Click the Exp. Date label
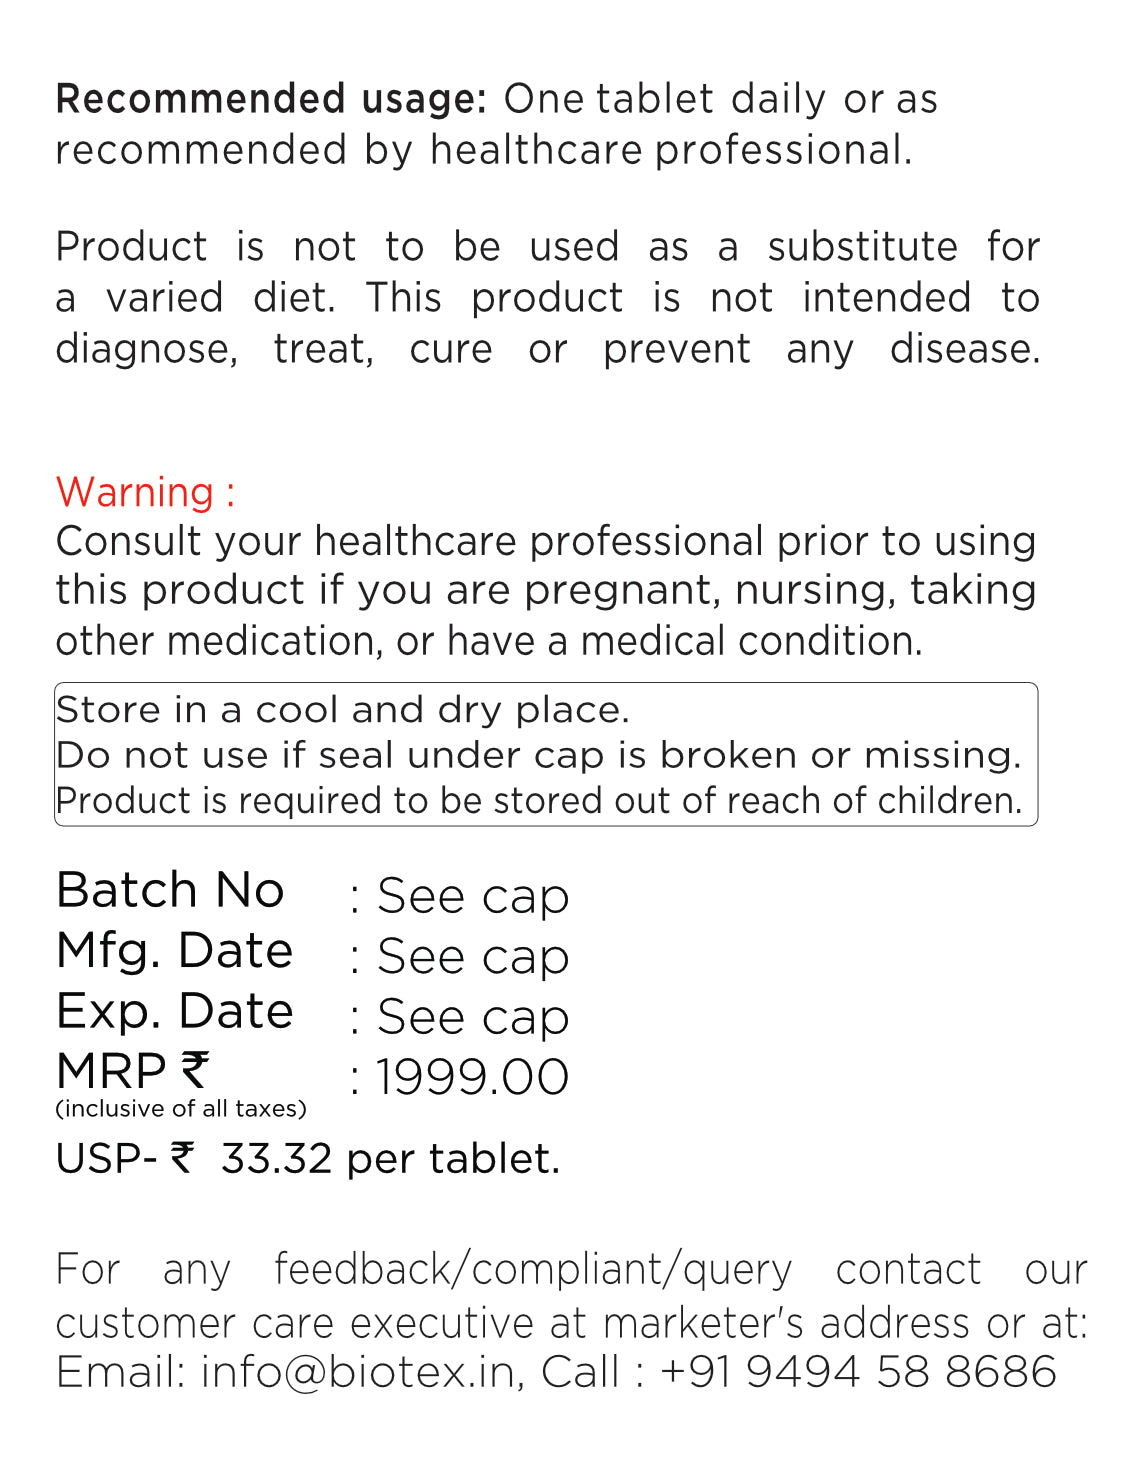Image resolution: width=1129 pixels, height=1471 pixels. 175,1011
